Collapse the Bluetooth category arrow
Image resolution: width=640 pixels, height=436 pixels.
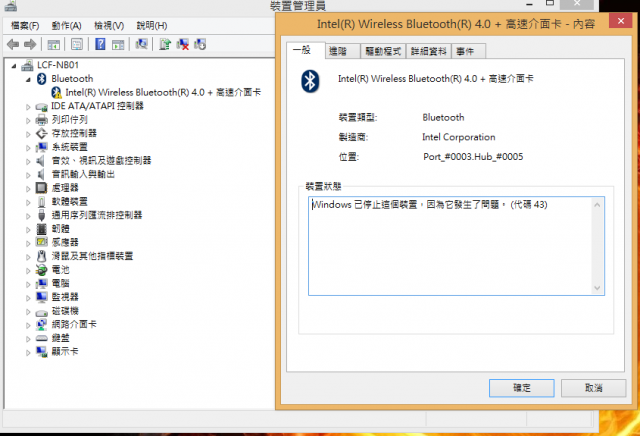pos(28,80)
